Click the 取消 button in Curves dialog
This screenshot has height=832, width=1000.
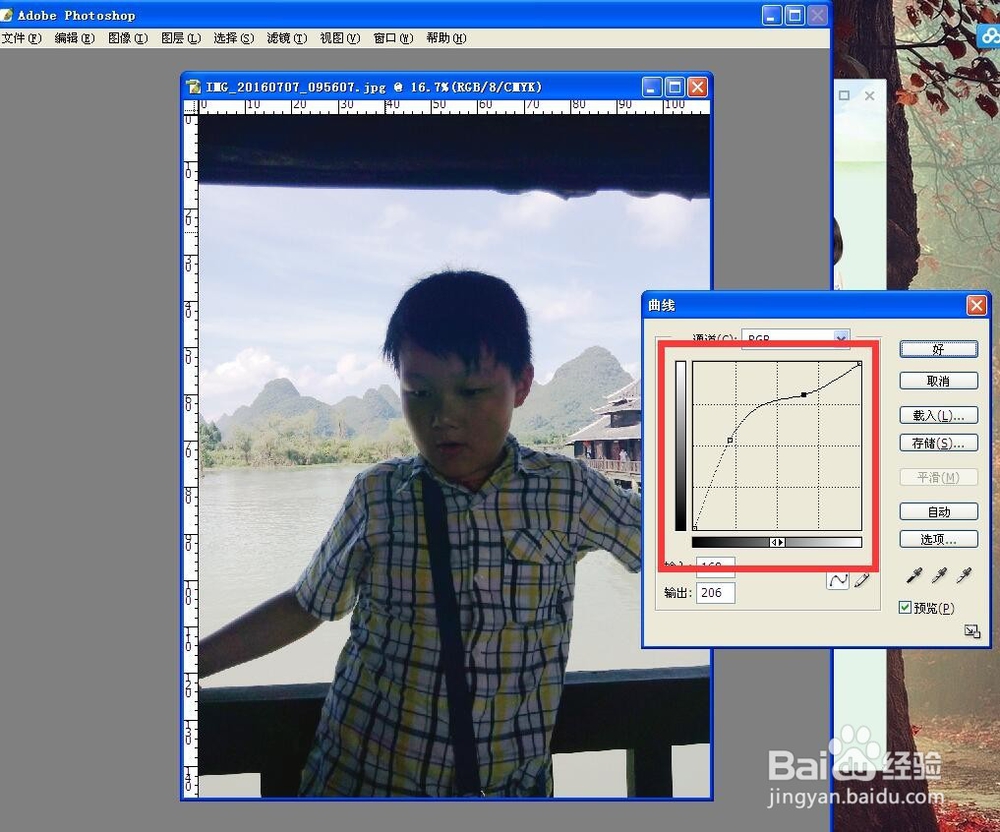coord(938,381)
